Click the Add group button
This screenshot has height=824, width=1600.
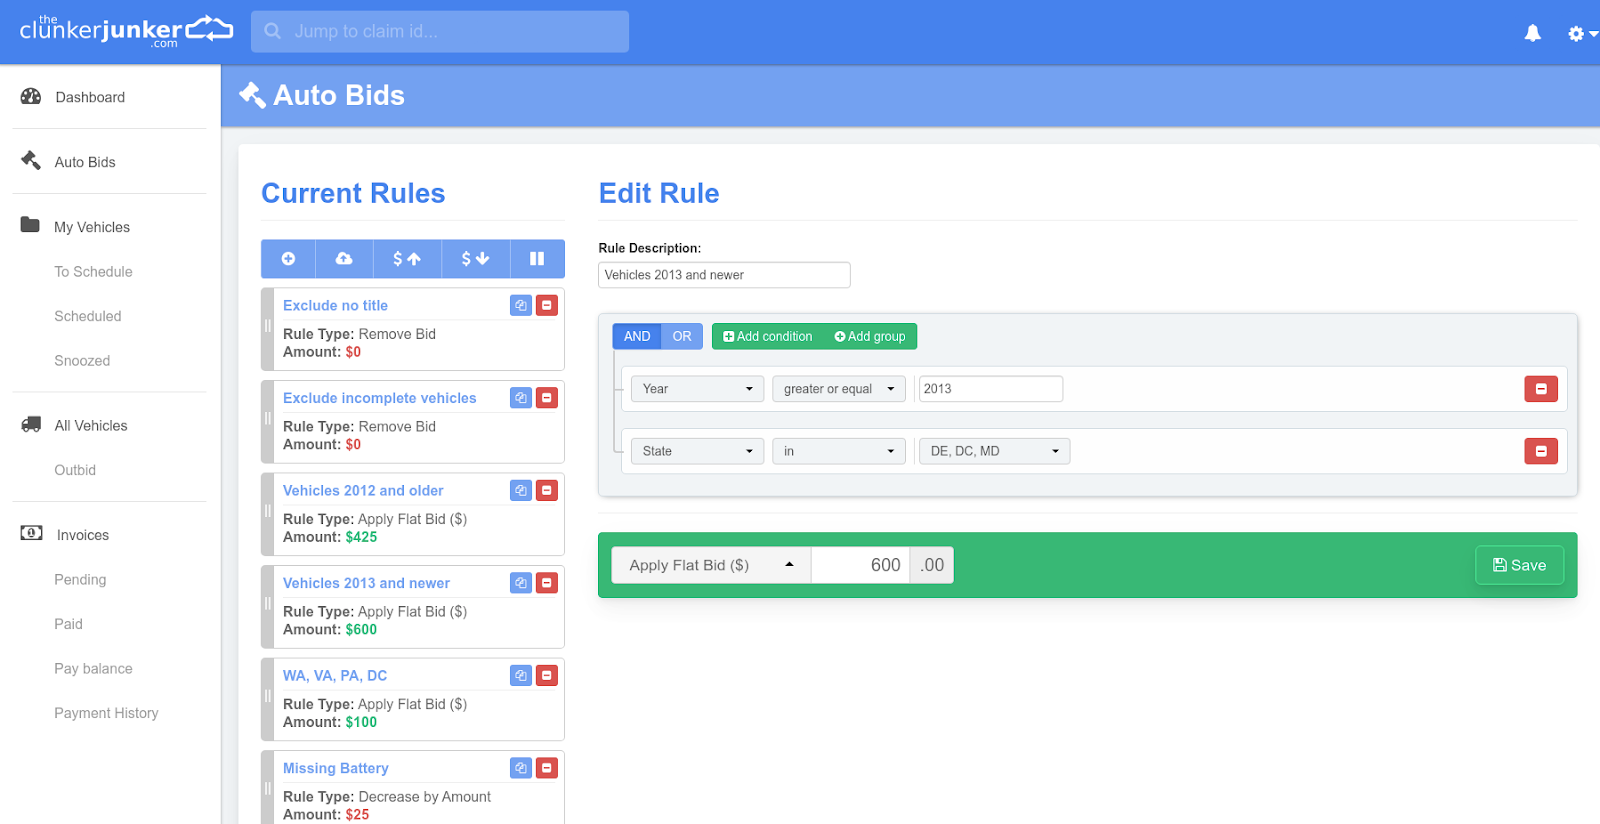point(870,336)
